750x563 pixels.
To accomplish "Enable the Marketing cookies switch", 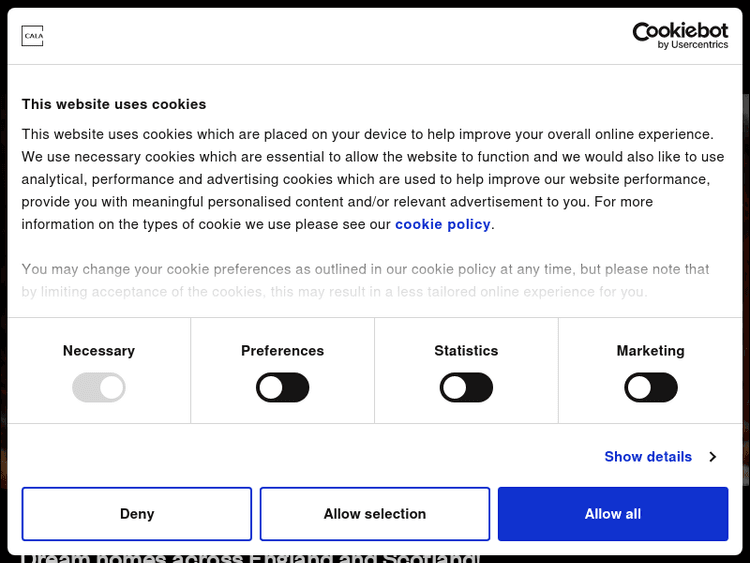I will pos(651,388).
